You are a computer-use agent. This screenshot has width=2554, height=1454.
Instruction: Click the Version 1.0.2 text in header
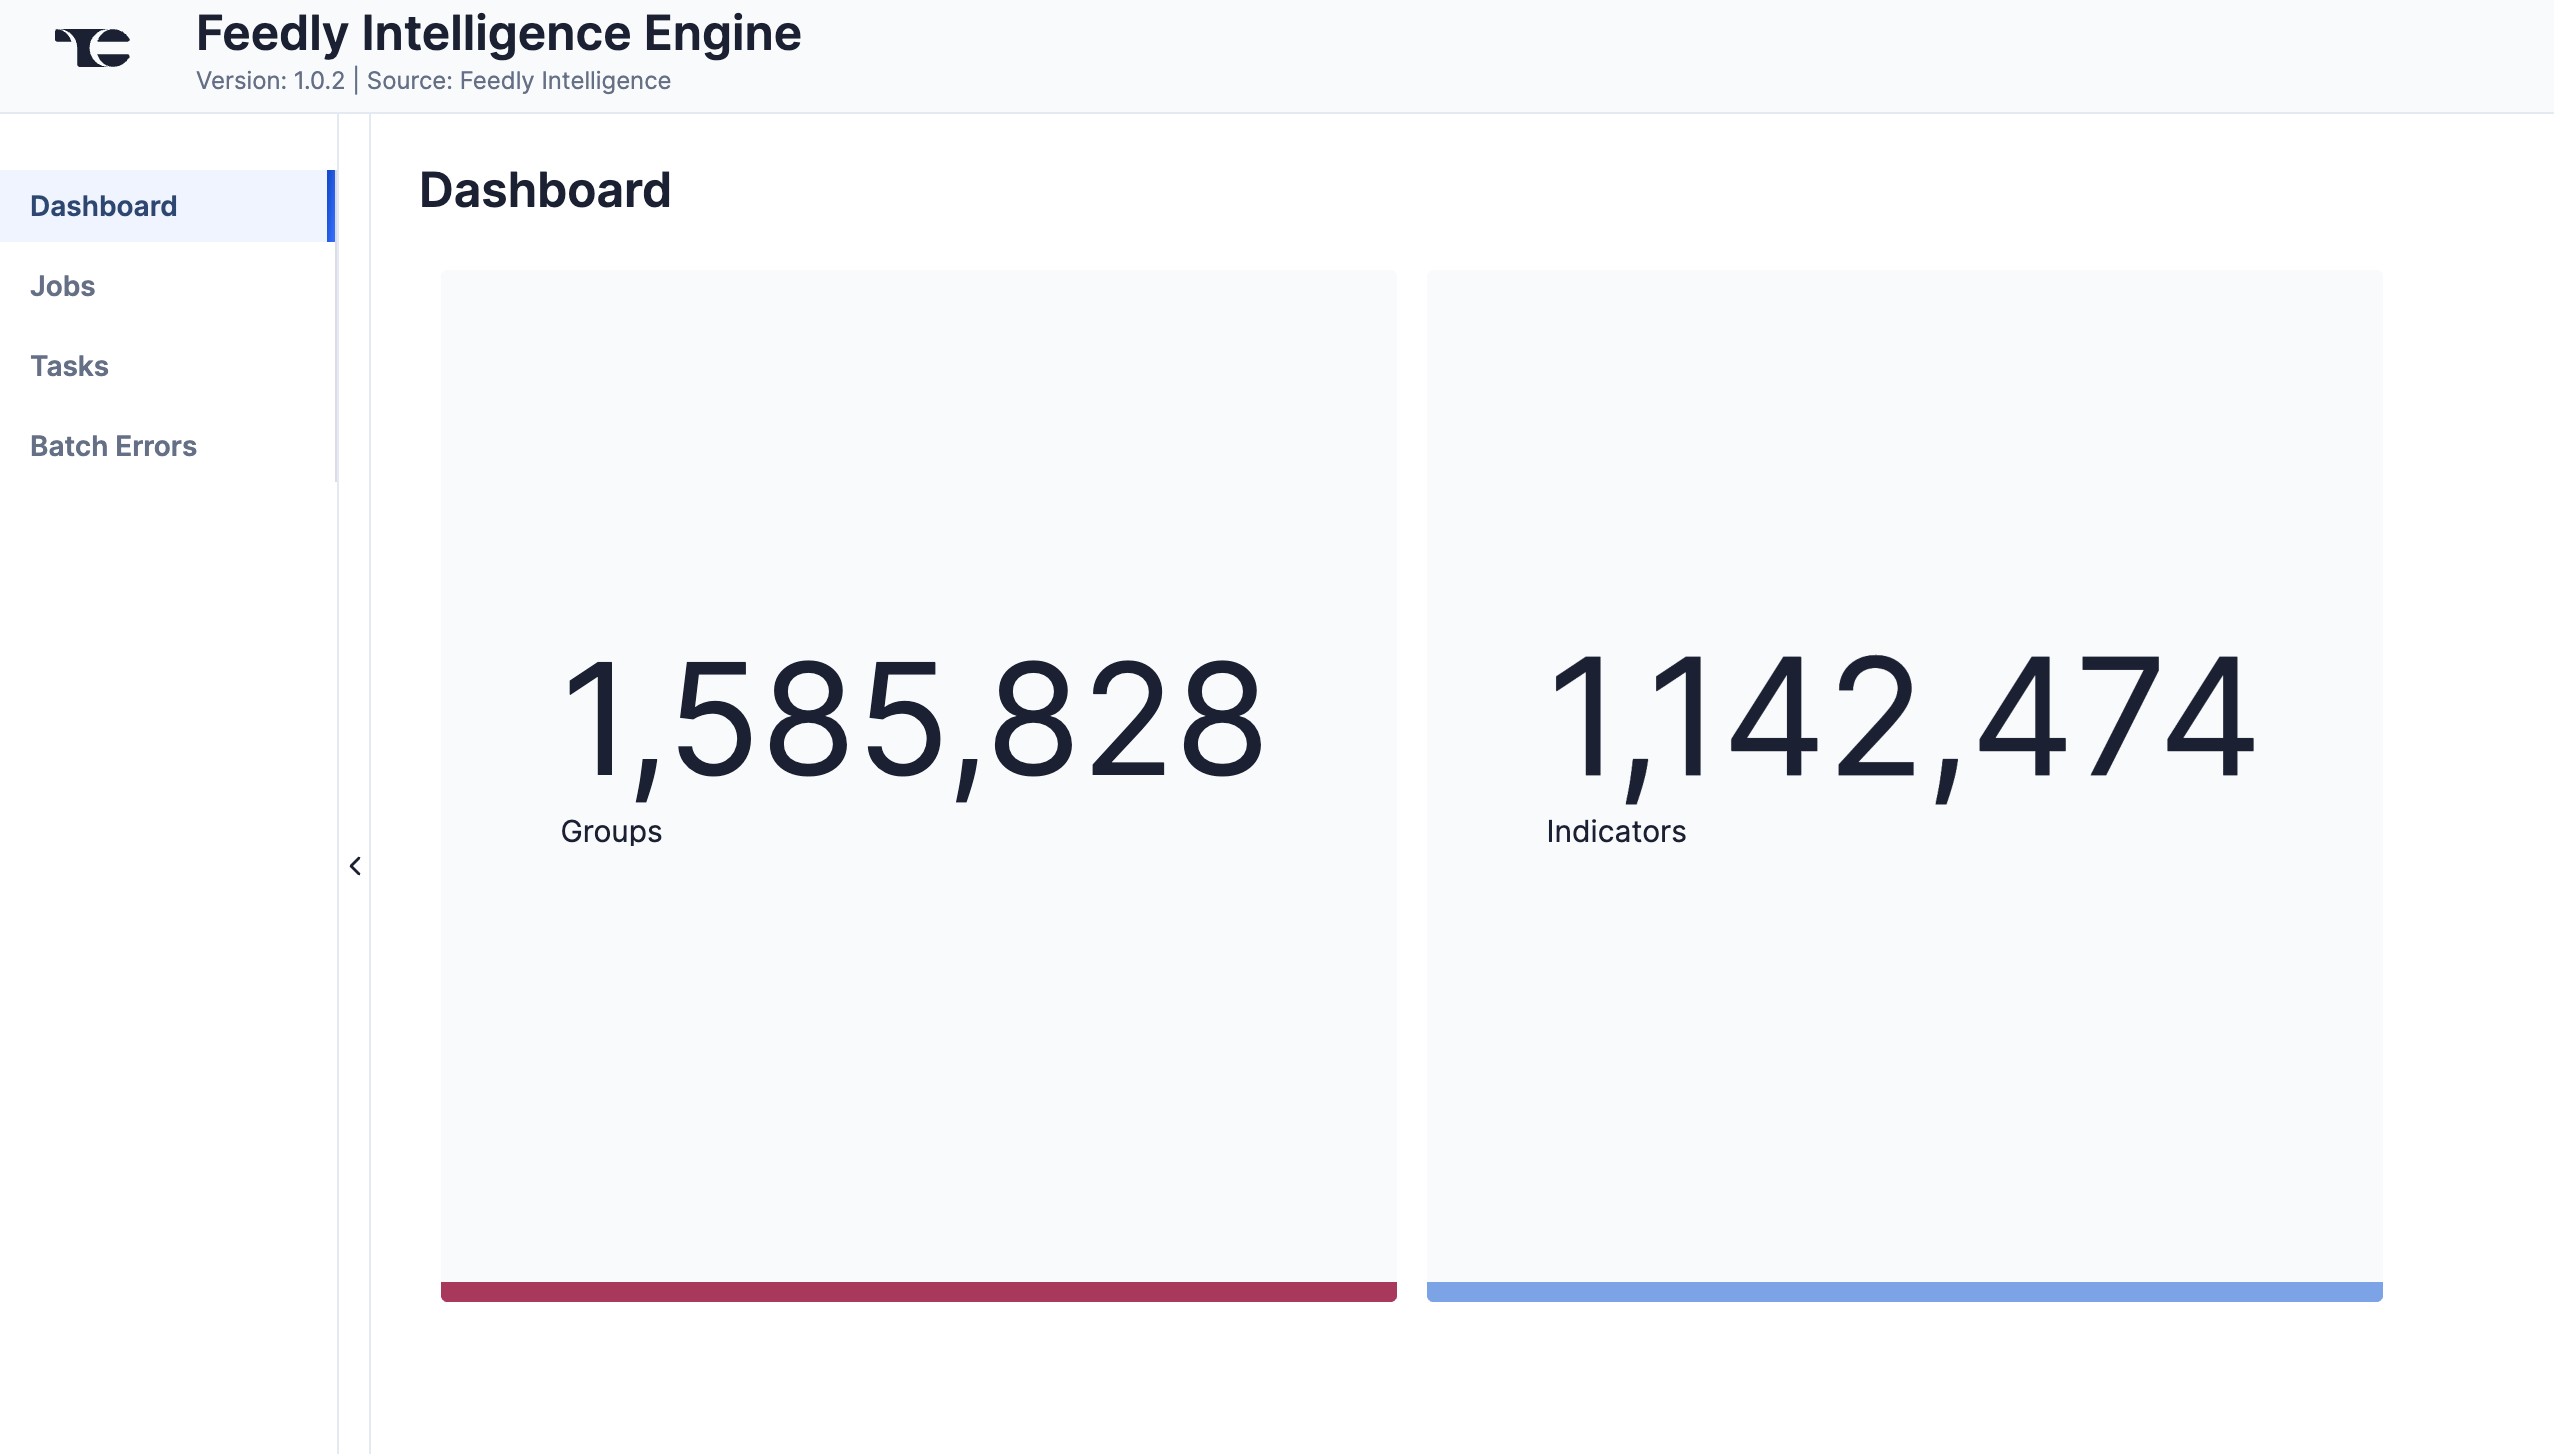click(270, 80)
